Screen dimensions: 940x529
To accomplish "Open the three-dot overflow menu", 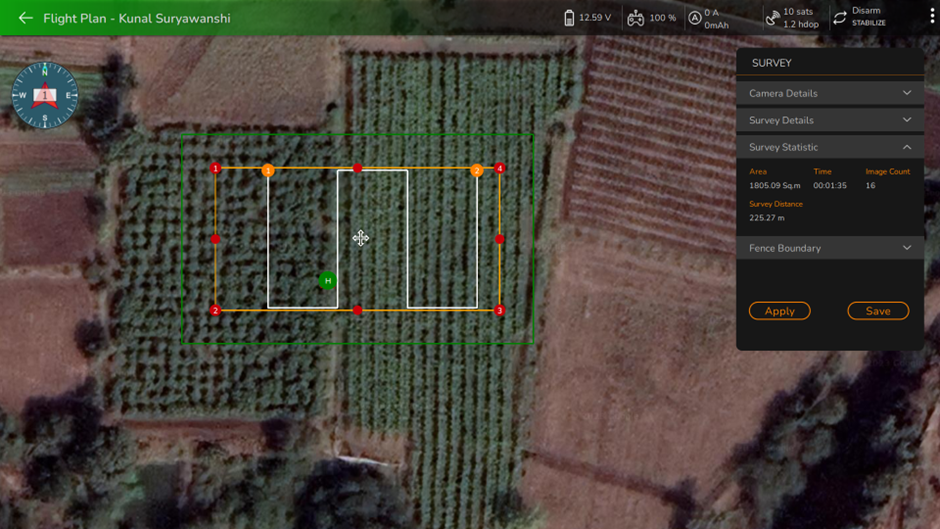I will tap(932, 17).
